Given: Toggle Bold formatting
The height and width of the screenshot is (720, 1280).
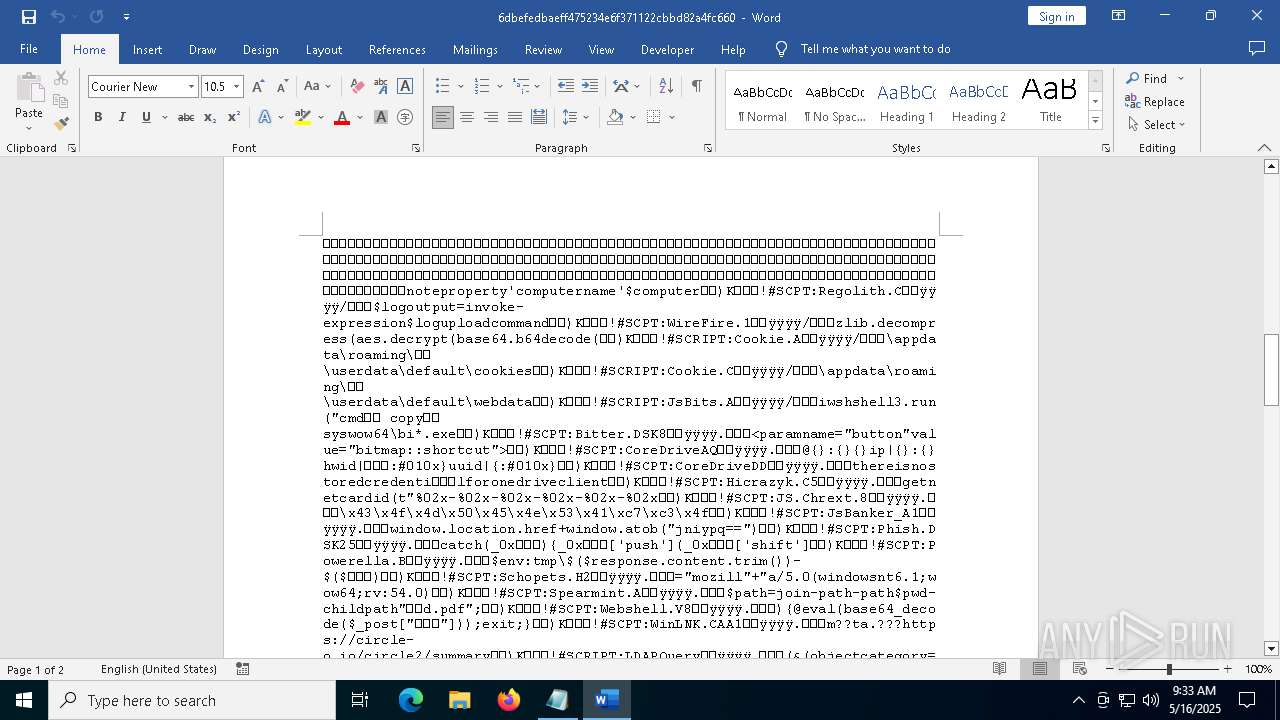Looking at the screenshot, I should point(98,117).
